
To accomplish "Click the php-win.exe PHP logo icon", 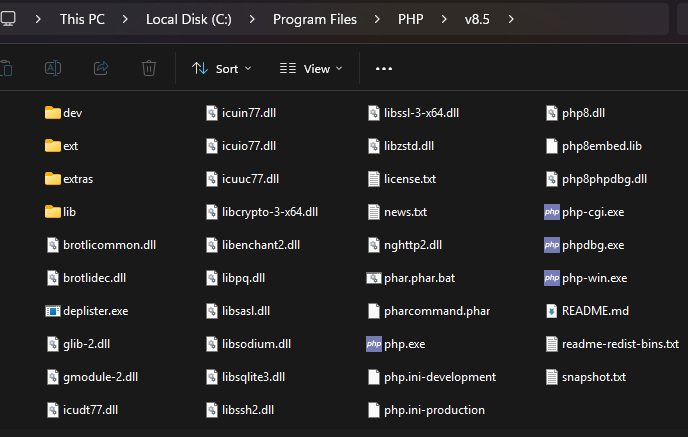I will click(552, 278).
